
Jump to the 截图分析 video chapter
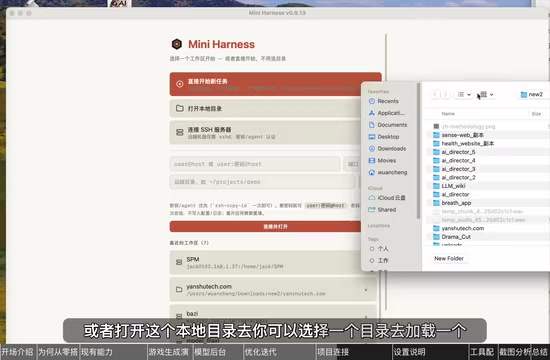[515, 352]
